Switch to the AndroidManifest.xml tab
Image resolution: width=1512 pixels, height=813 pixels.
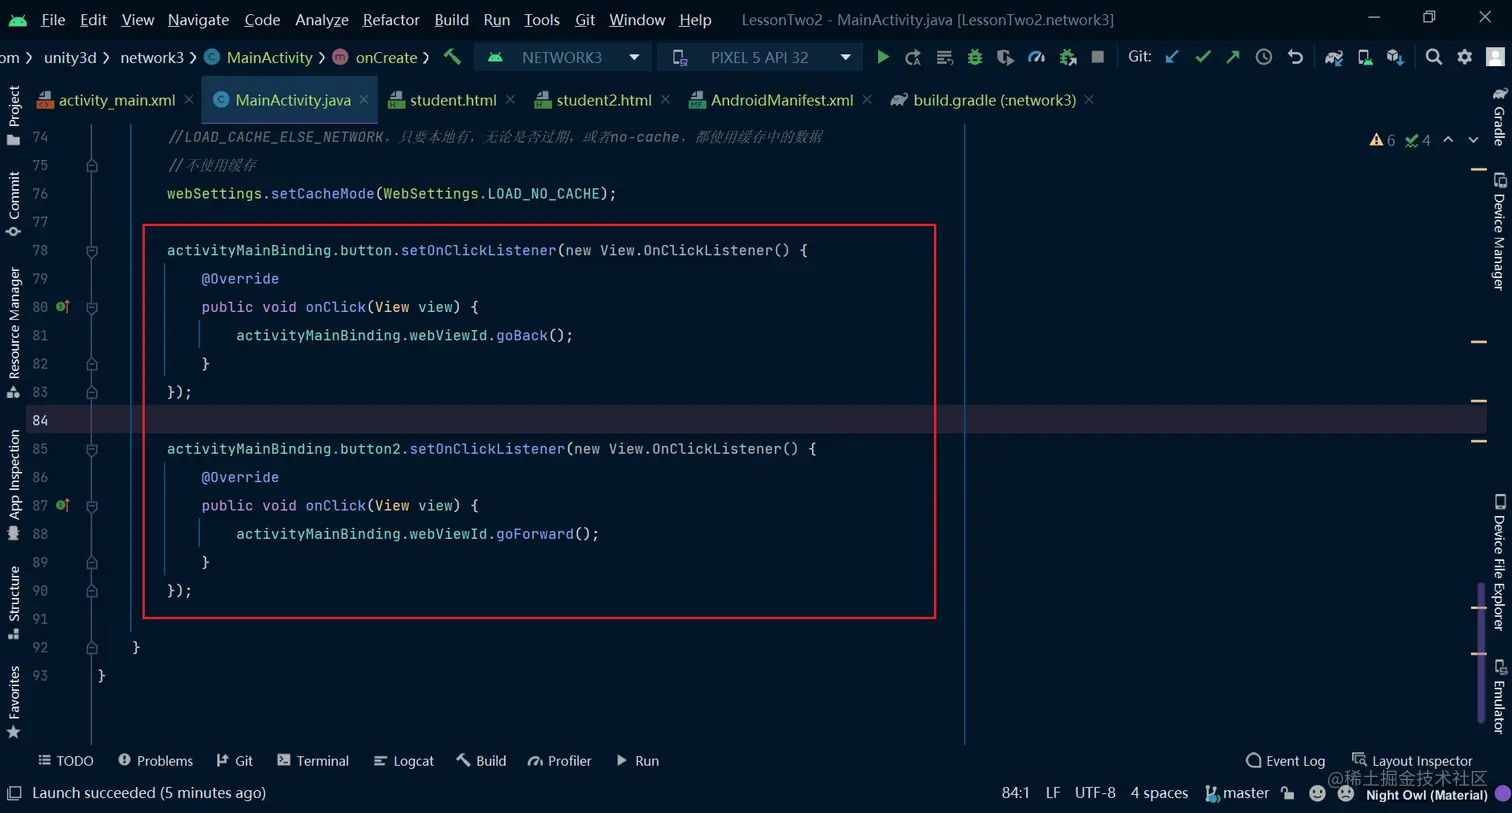coord(782,100)
